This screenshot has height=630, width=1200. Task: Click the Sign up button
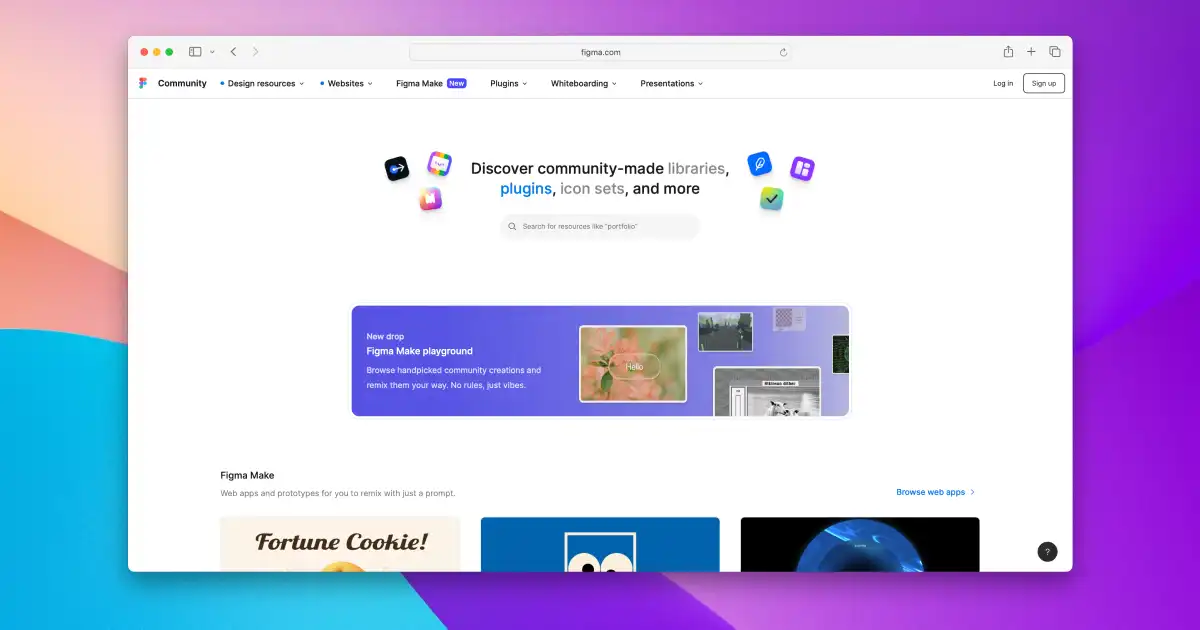click(1044, 83)
